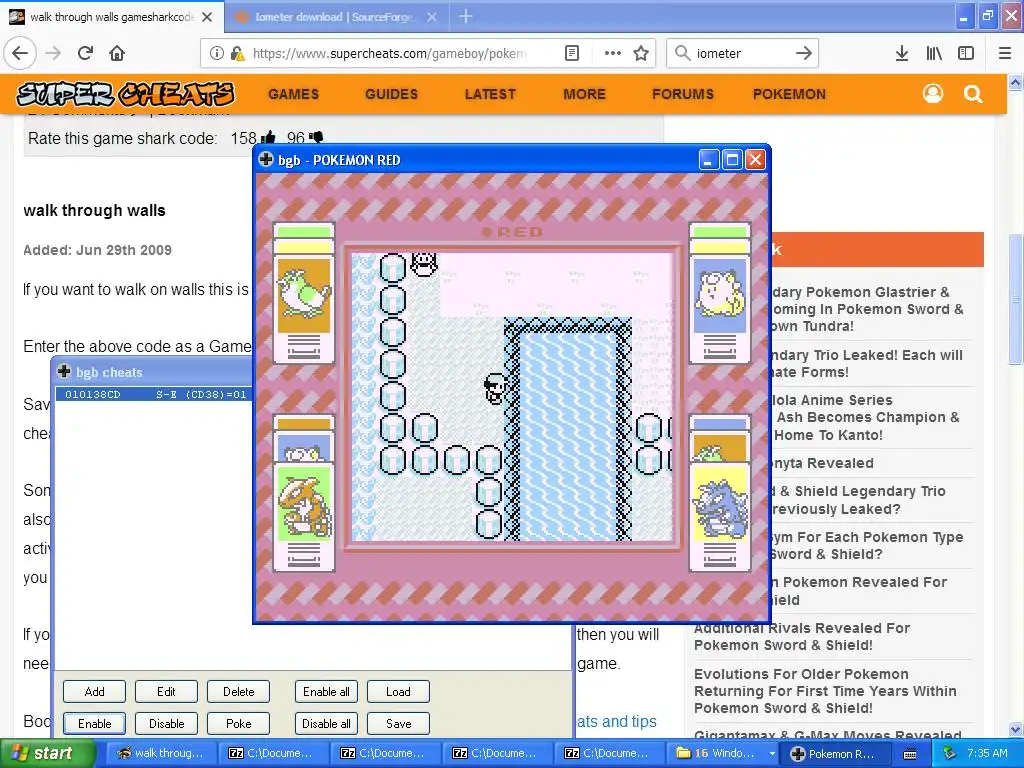The image size is (1024, 768).
Task: Click search bar magnifier icon
Action: point(682,53)
